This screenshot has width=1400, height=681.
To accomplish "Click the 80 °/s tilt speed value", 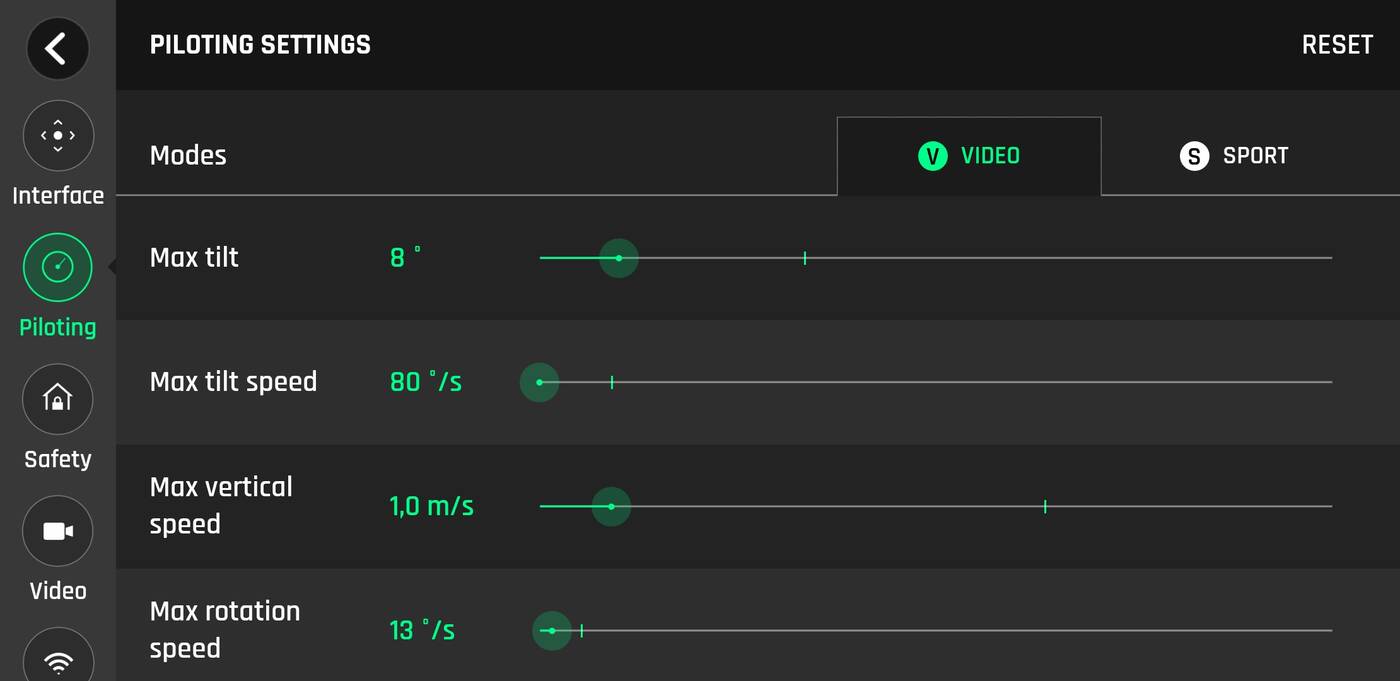I will 425,382.
